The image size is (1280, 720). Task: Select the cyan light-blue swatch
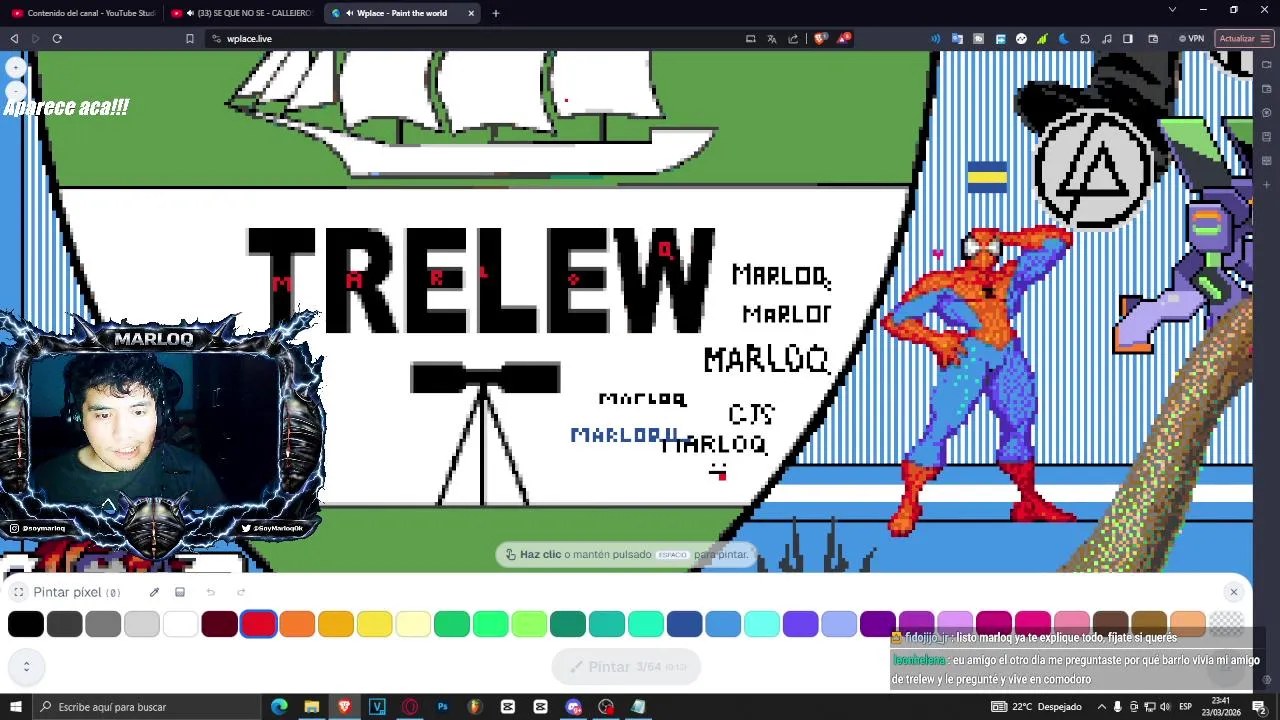(762, 624)
